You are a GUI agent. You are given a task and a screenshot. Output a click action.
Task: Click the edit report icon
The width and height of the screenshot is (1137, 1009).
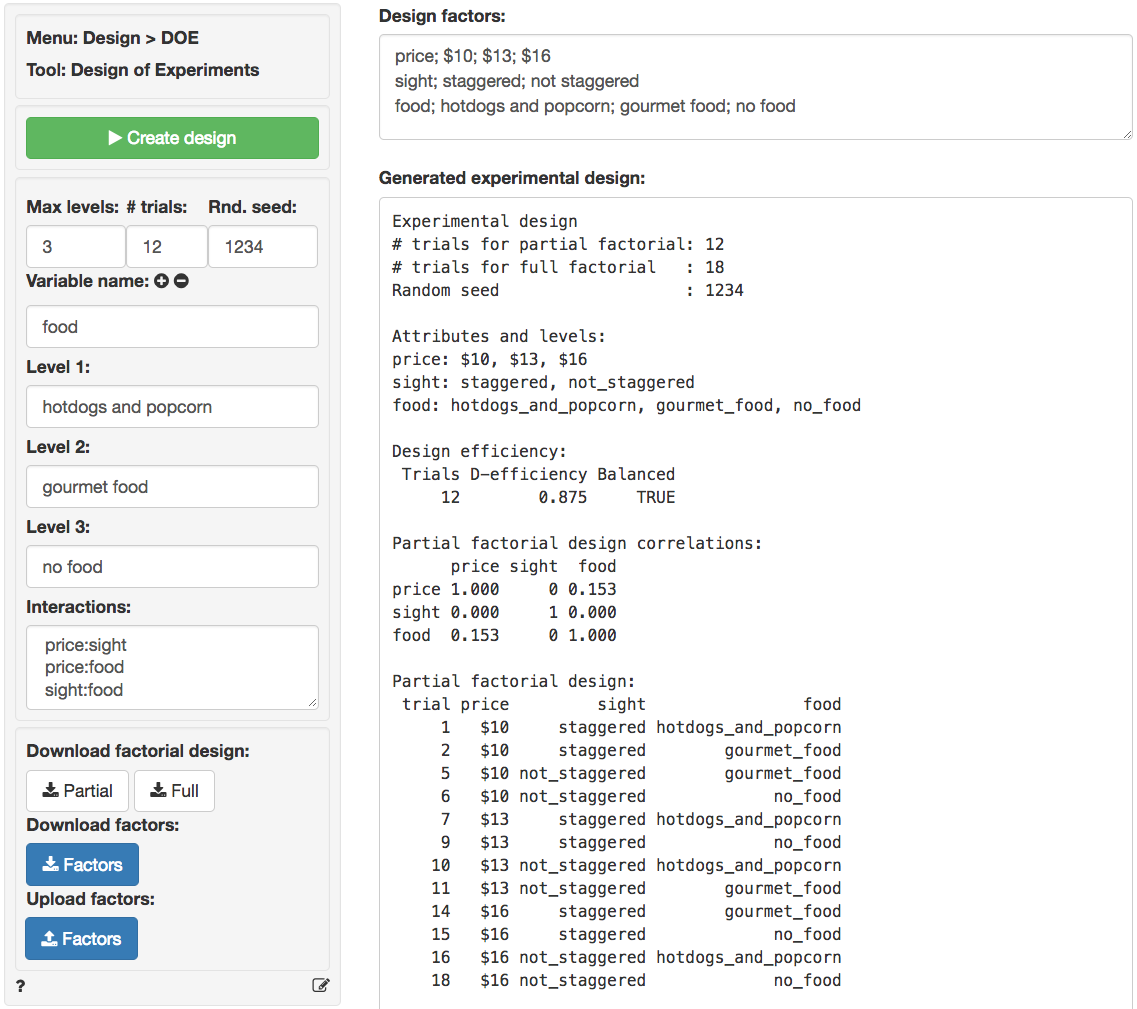(320, 985)
